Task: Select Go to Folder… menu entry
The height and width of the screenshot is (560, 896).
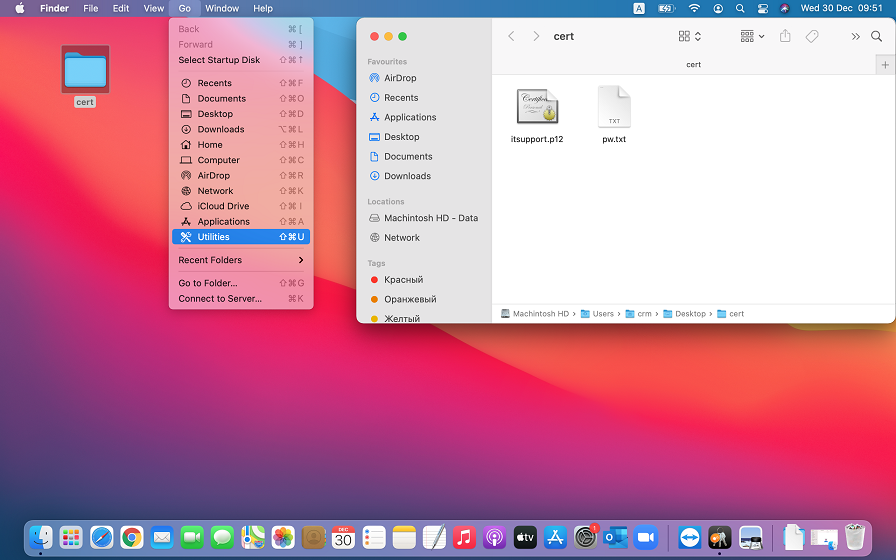Action: [208, 283]
